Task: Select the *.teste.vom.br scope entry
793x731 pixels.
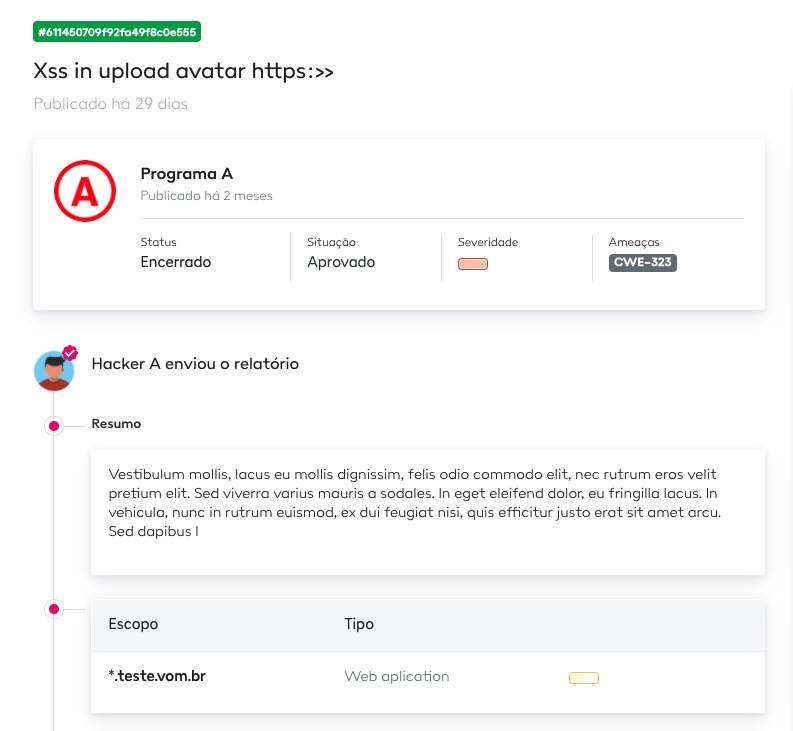Action: [x=157, y=676]
